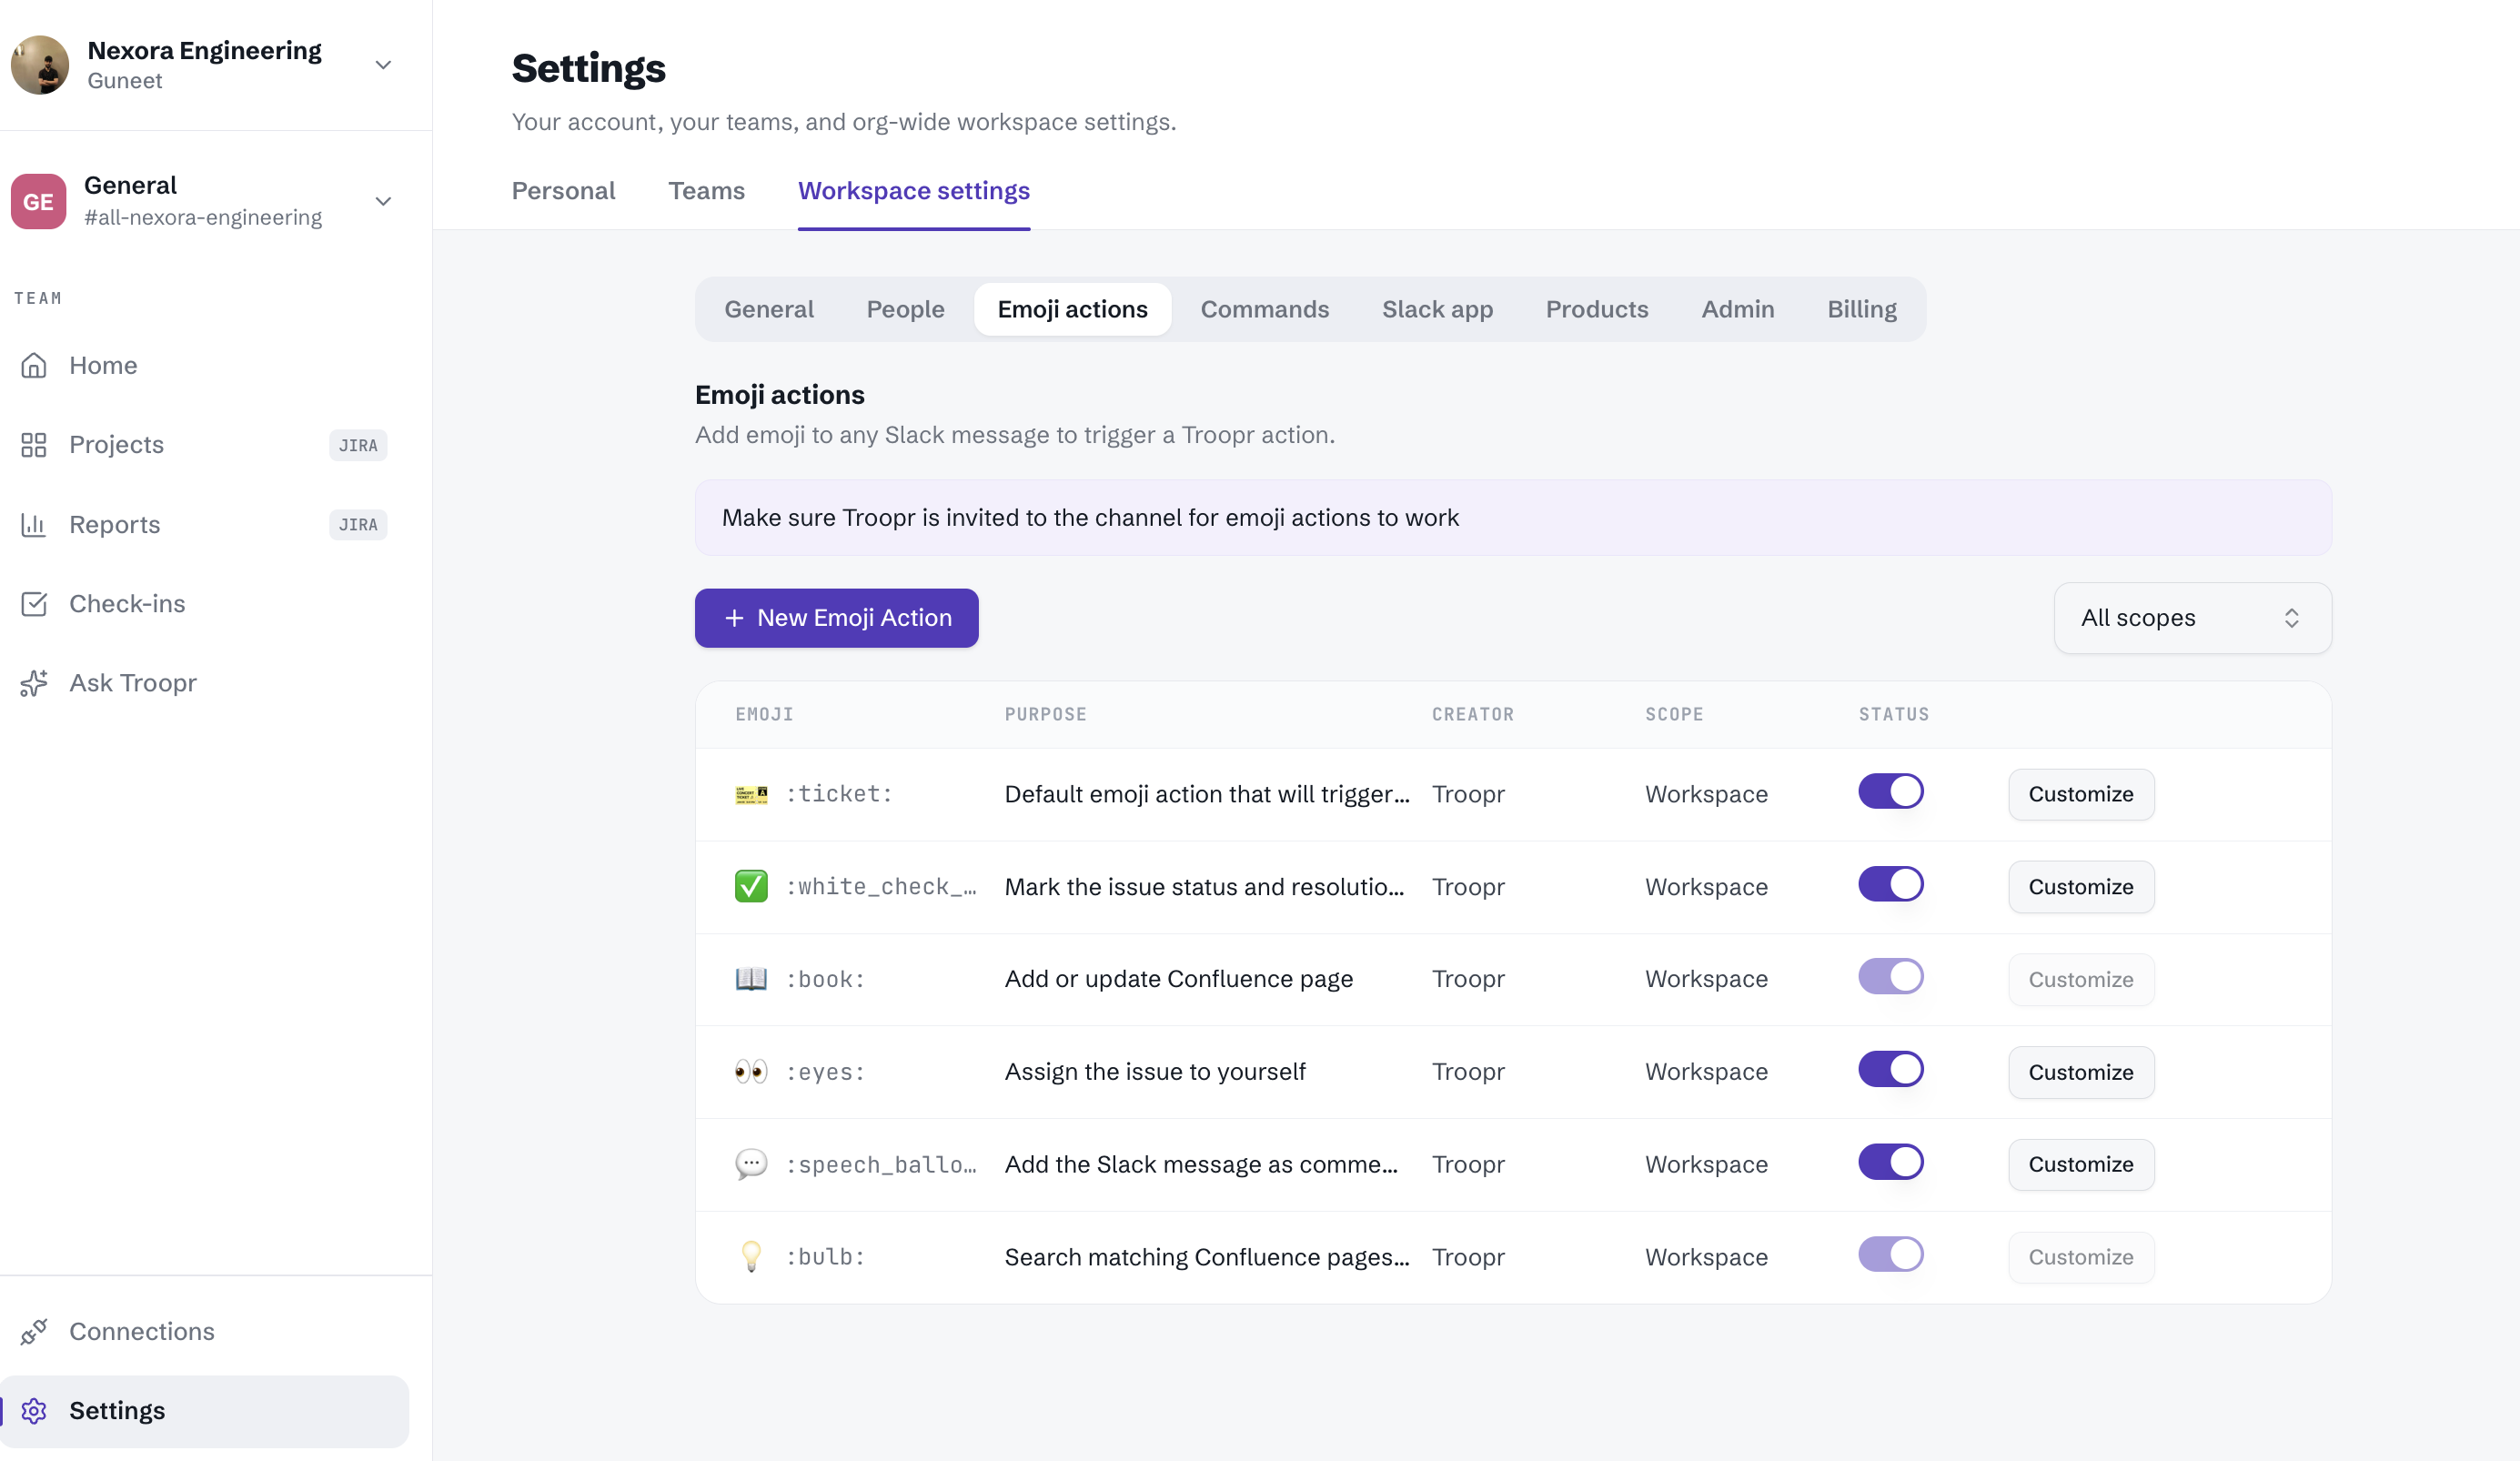Switch to the Personal tab

point(563,191)
